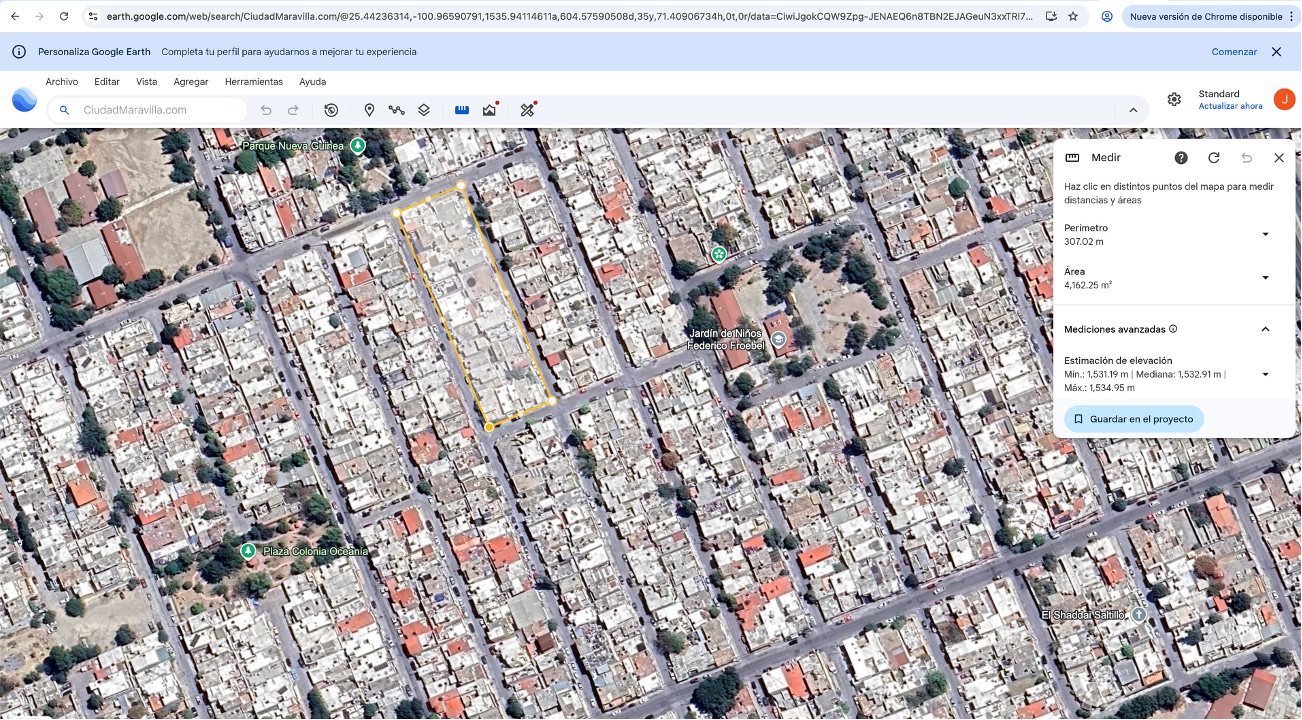Collapse the toolbar with chevron arrow
The width and height of the screenshot is (1302, 720).
click(x=1133, y=110)
